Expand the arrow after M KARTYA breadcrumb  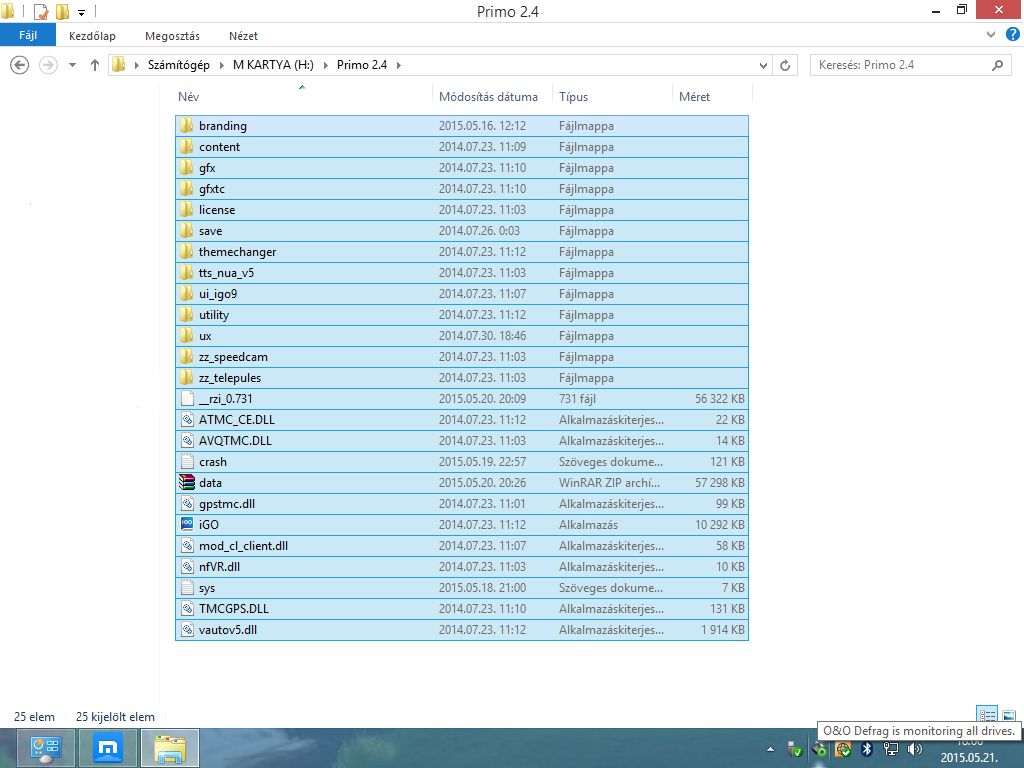pyautogui.click(x=325, y=65)
